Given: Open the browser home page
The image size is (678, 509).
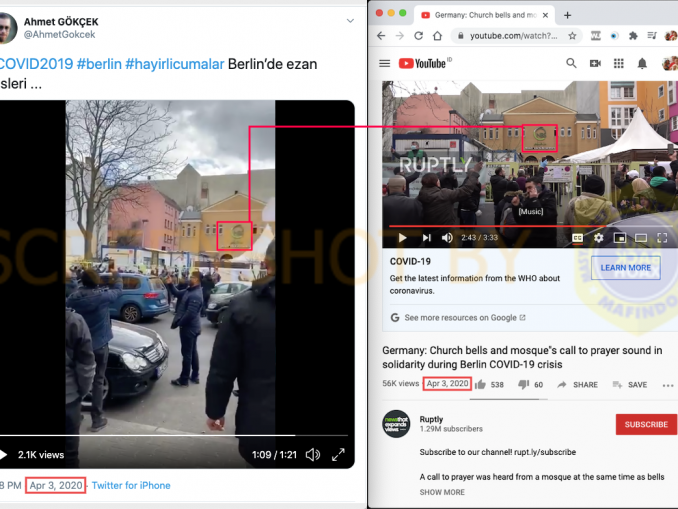Looking at the screenshot, I should click(x=438, y=36).
